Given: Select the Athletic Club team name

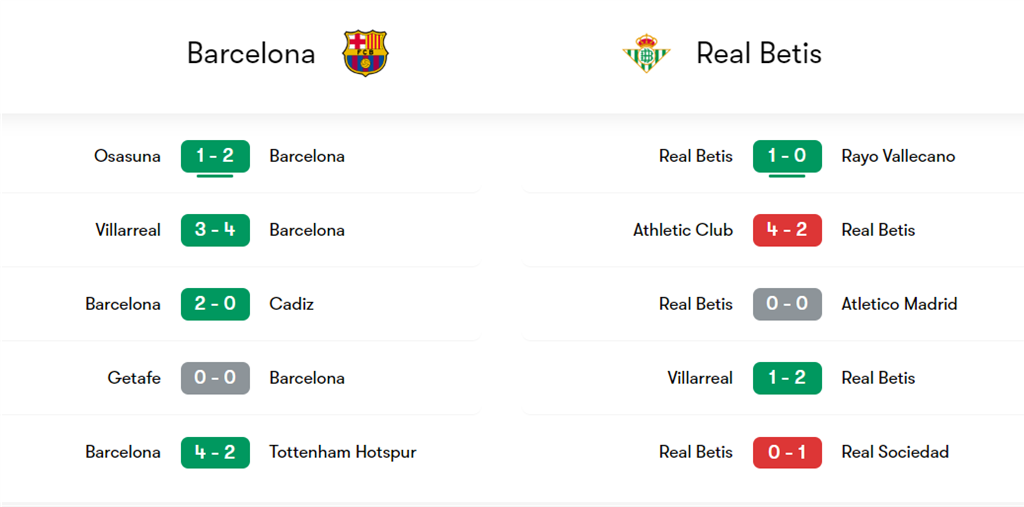Looking at the screenshot, I should click(683, 230).
